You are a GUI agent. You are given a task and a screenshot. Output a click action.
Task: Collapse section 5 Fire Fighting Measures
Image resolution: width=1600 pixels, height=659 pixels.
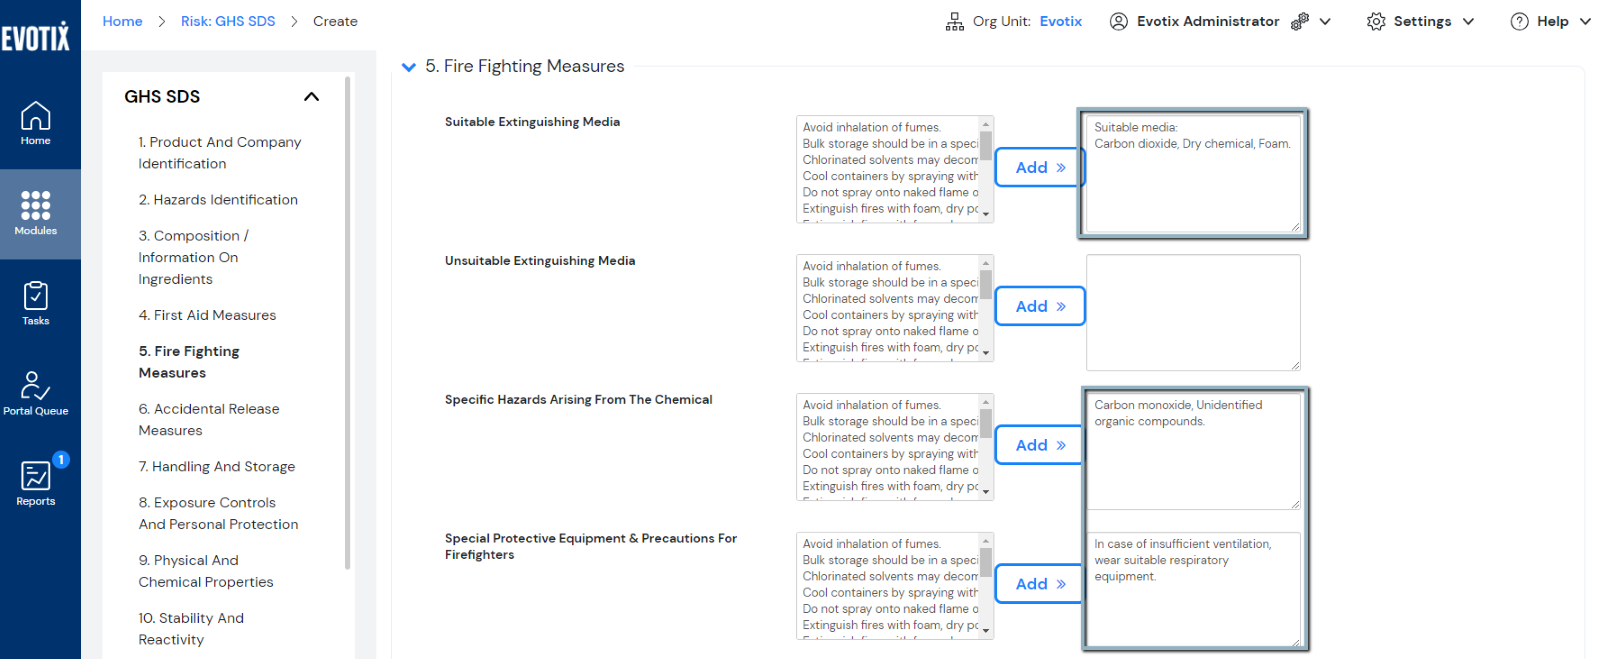click(408, 67)
